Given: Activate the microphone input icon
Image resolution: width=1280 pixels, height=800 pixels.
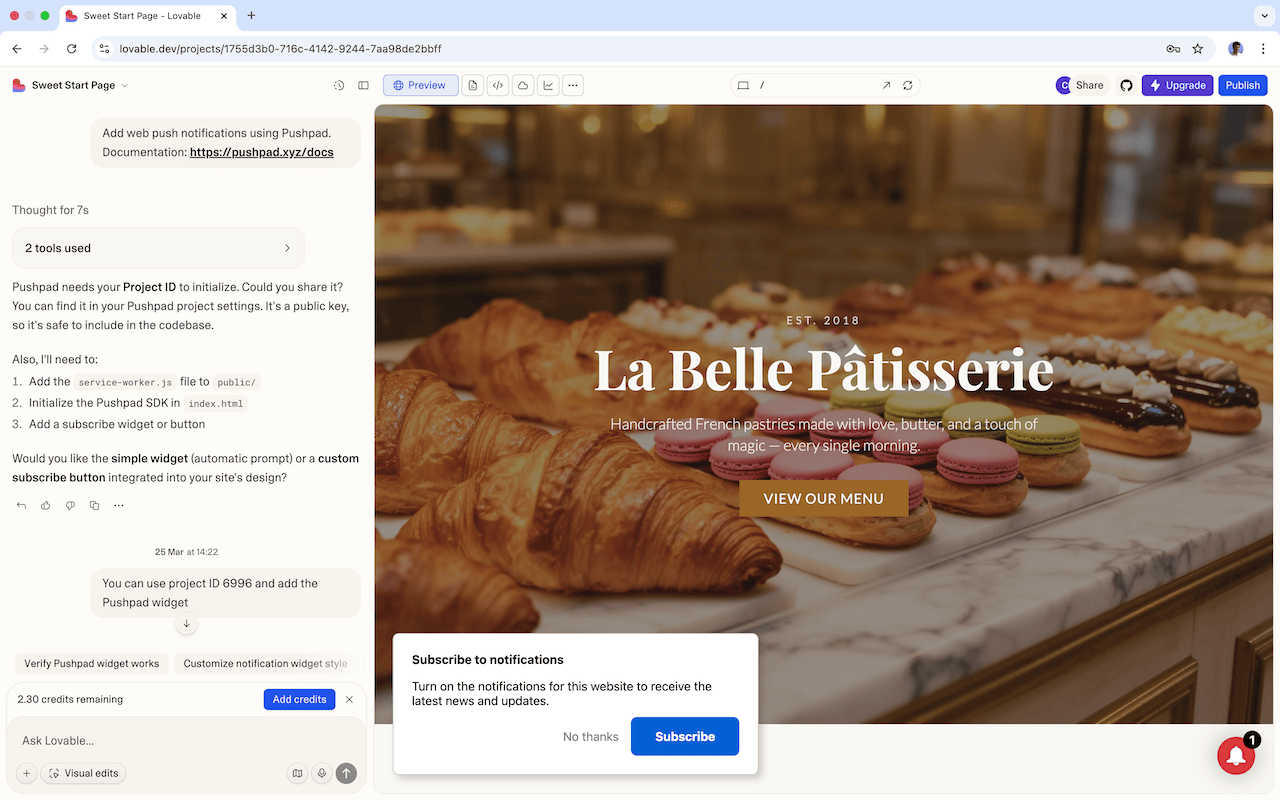Looking at the screenshot, I should pos(321,773).
